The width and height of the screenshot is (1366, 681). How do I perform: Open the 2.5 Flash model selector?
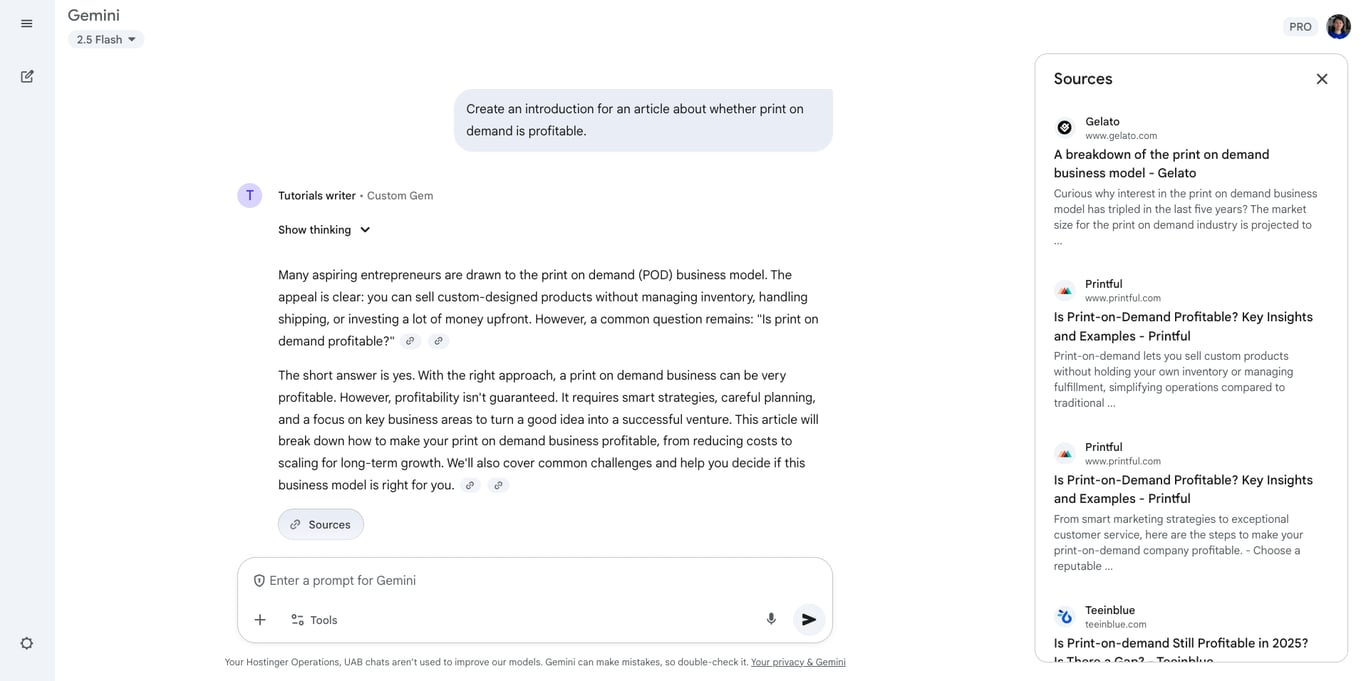click(x=105, y=39)
